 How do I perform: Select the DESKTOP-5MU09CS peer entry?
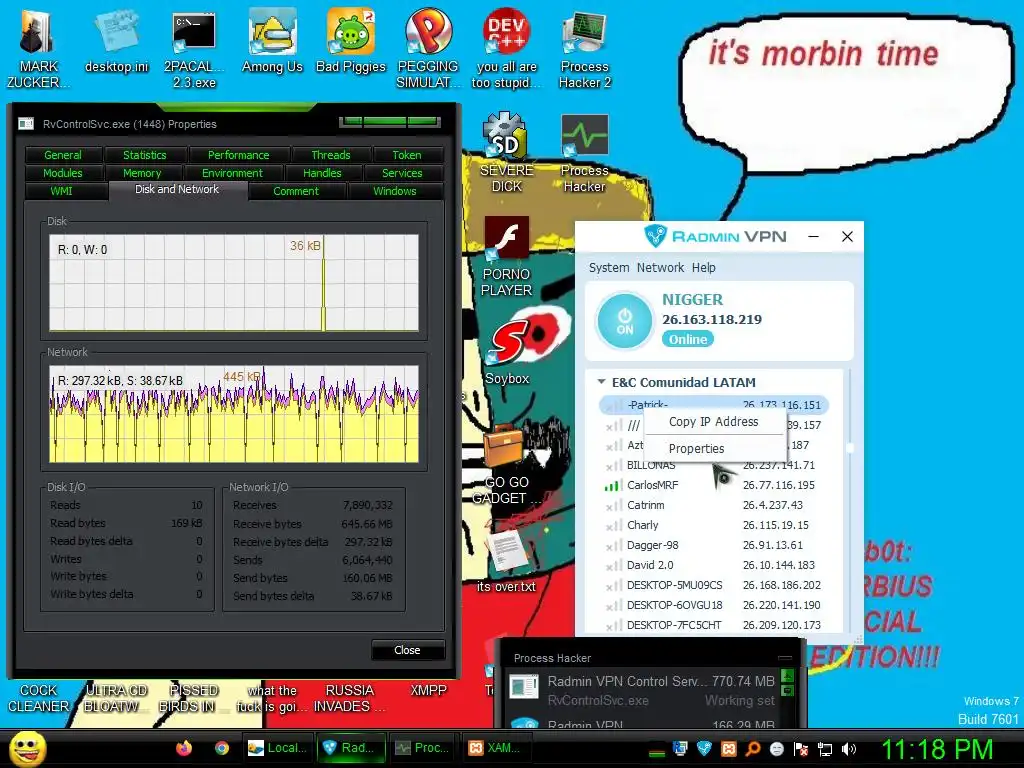(x=714, y=585)
